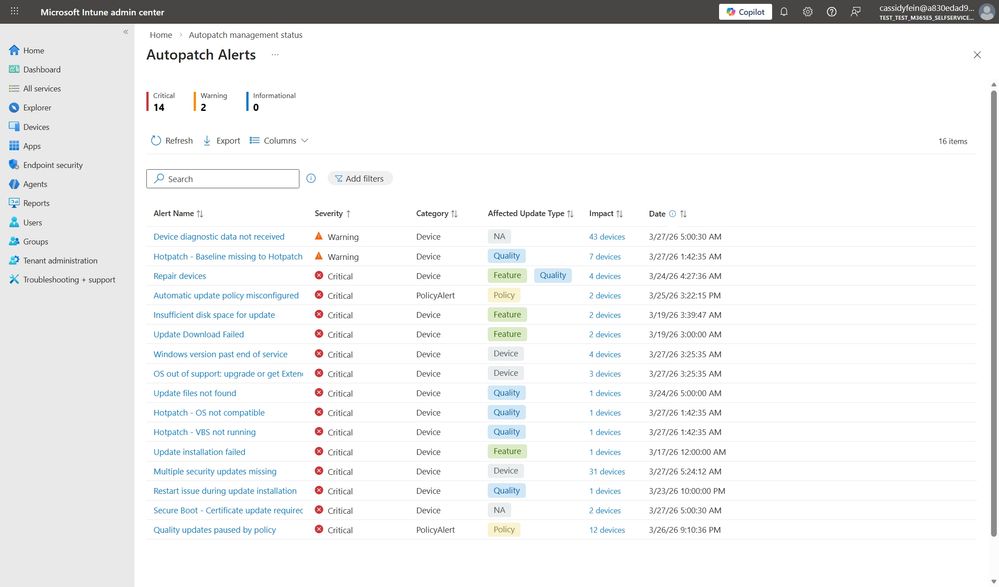Open the ellipsis menu beside Autopatch Alerts

275,55
